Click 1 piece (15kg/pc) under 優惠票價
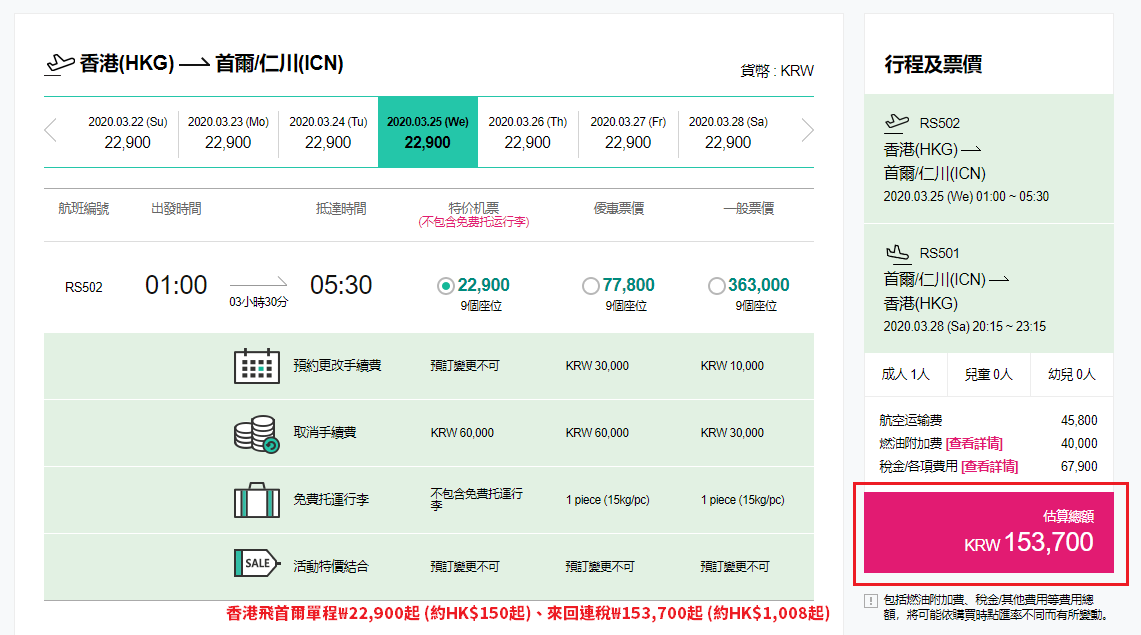This screenshot has width=1141, height=635. coord(608,500)
